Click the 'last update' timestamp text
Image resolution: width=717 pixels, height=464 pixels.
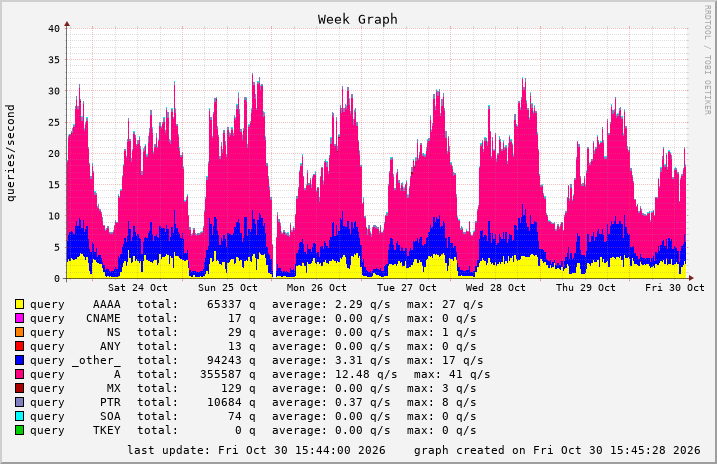(256, 450)
